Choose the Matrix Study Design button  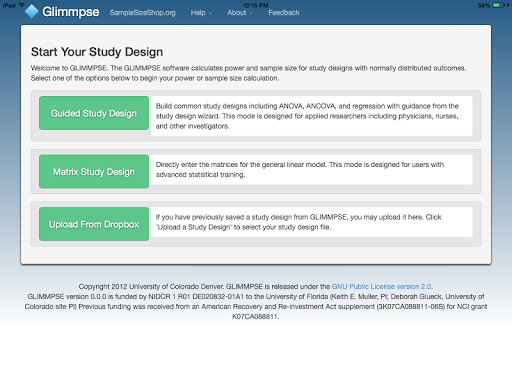coord(94,172)
